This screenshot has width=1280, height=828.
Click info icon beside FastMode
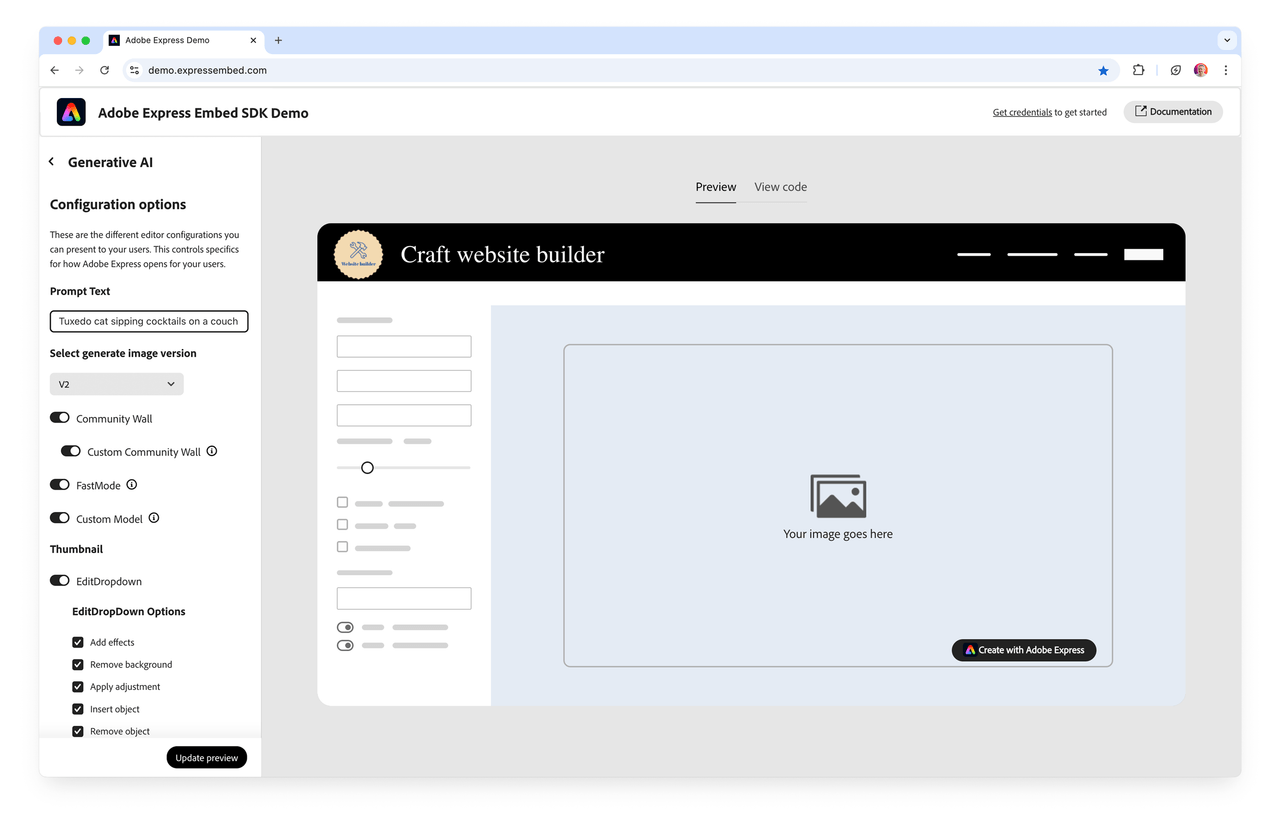click(x=132, y=485)
